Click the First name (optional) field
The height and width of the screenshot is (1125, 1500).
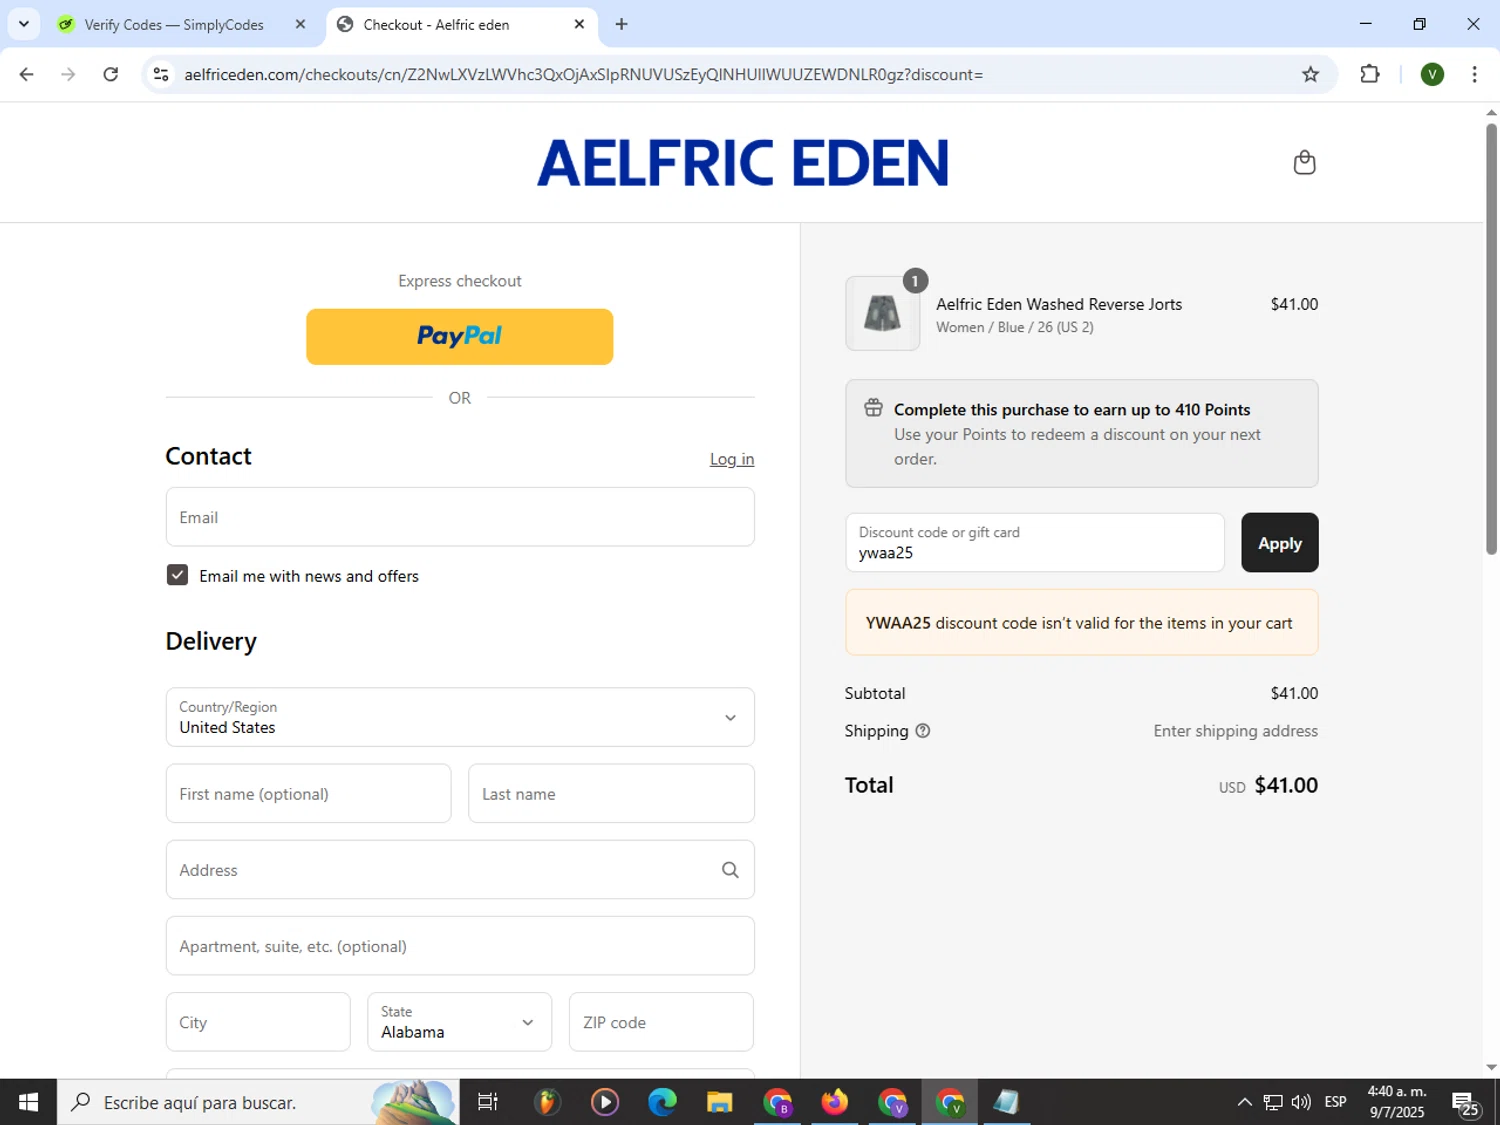(308, 794)
